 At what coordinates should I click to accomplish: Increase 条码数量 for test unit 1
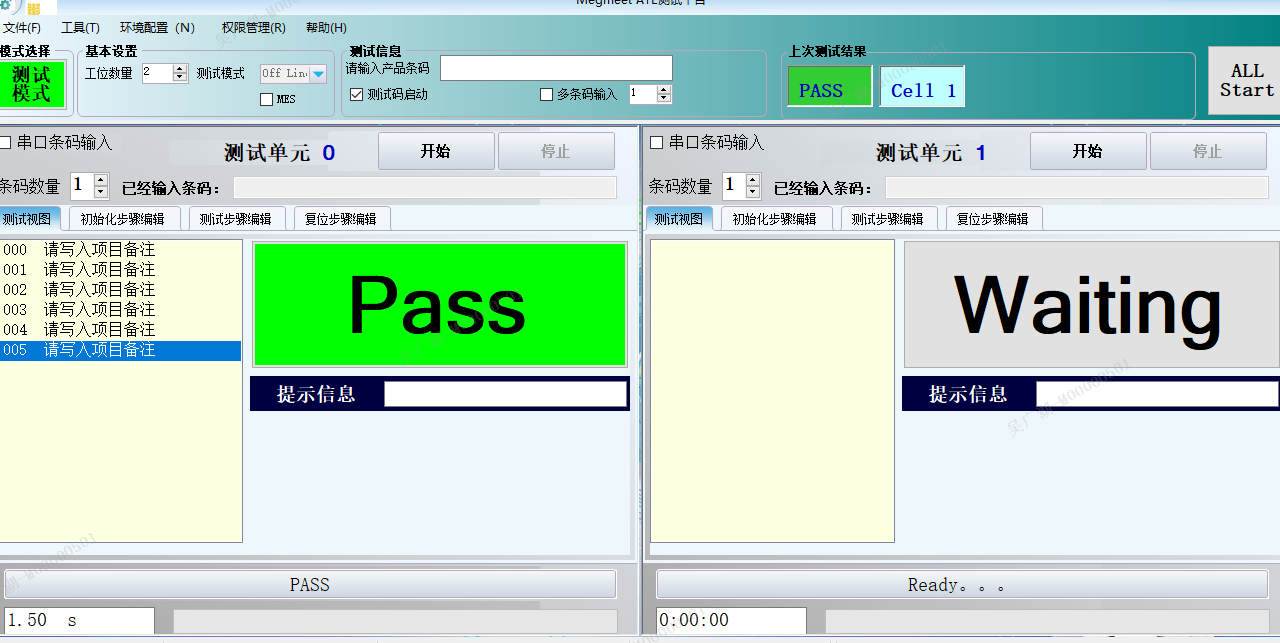click(753, 180)
